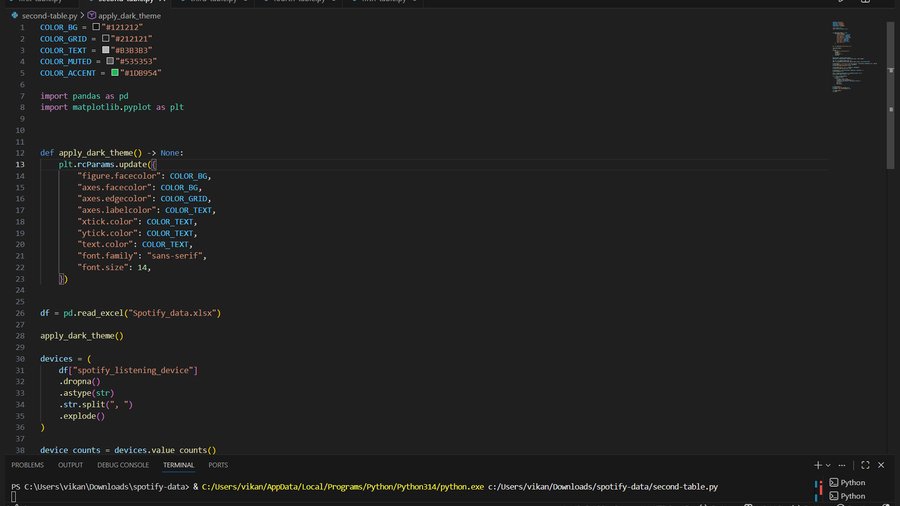Image resolution: width=900 pixels, height=506 pixels.
Task: Switch to the Ports panel tab
Action: [218, 465]
